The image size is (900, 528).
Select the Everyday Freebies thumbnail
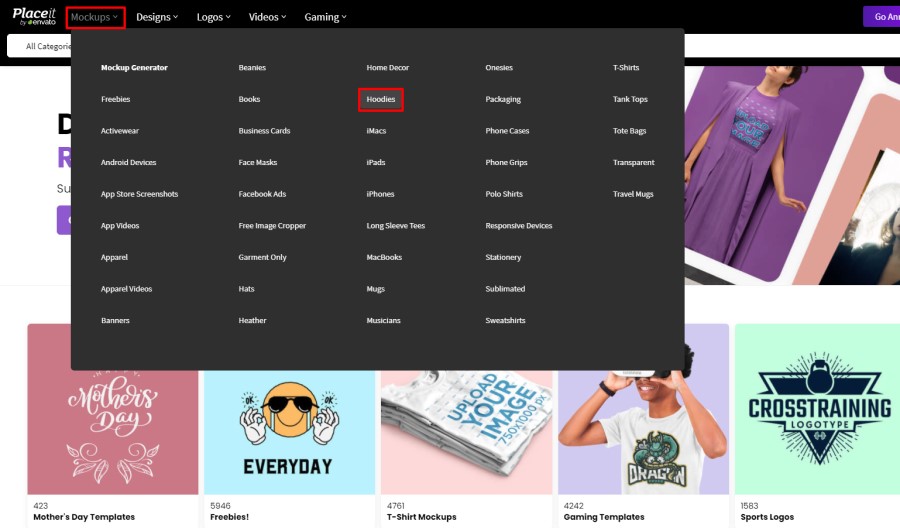289,432
